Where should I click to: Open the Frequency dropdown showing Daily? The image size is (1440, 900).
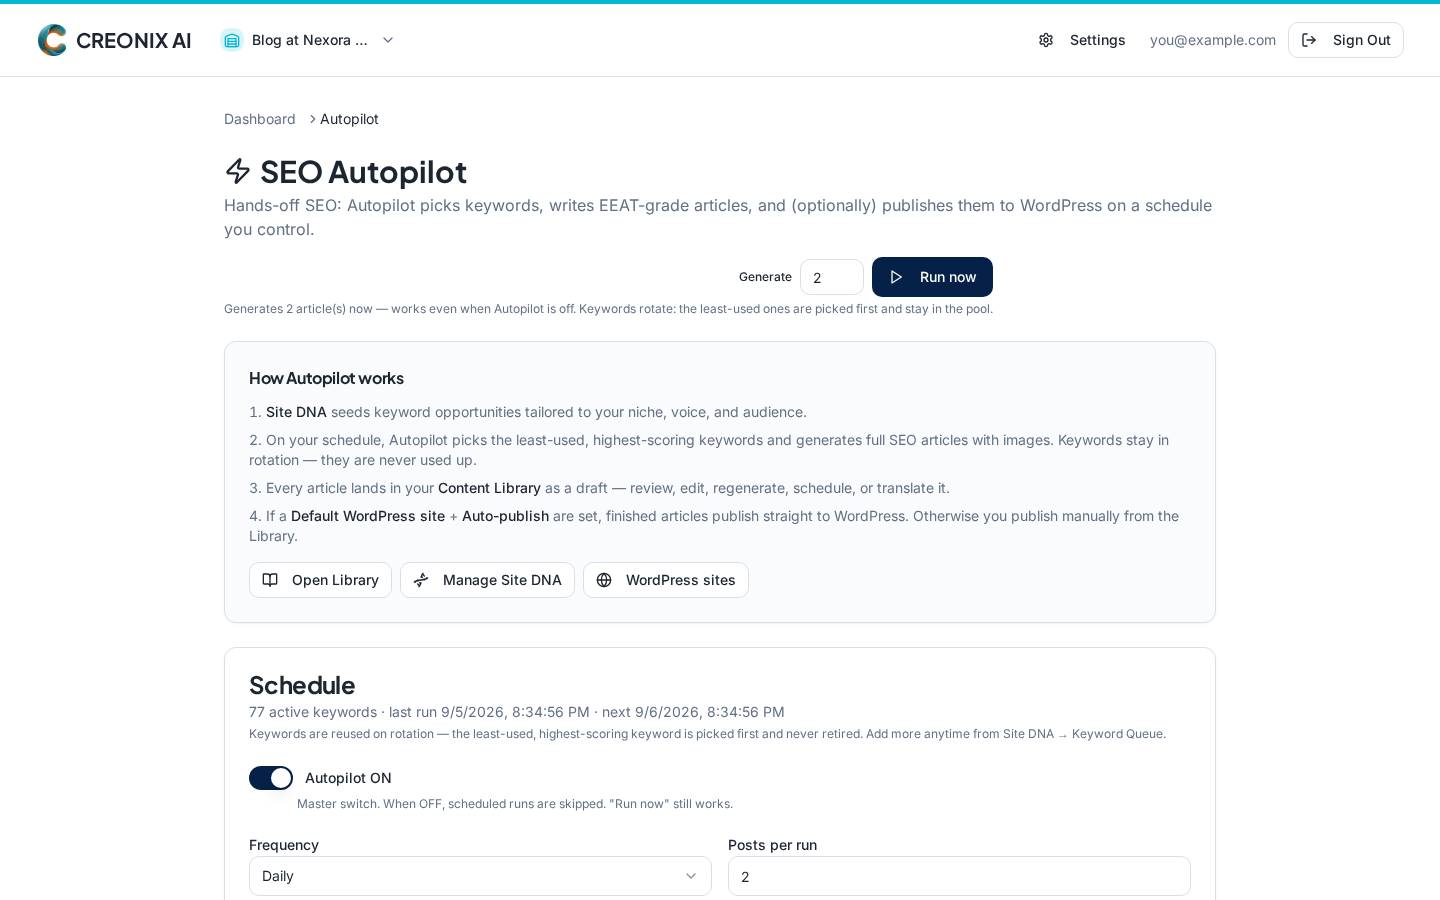tap(480, 876)
